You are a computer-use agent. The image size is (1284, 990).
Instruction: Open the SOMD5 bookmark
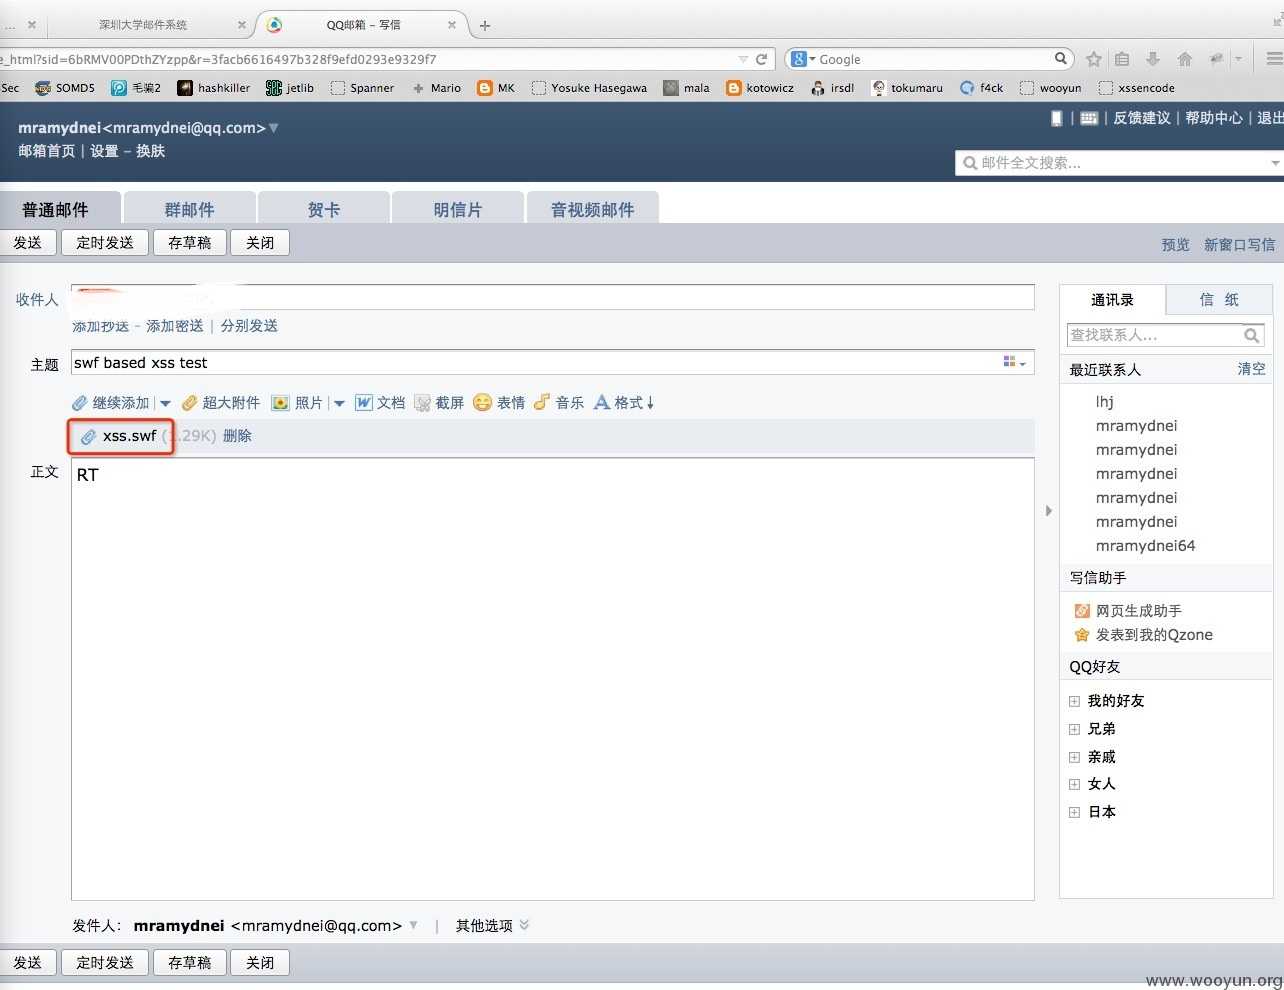pyautogui.click(x=64, y=88)
